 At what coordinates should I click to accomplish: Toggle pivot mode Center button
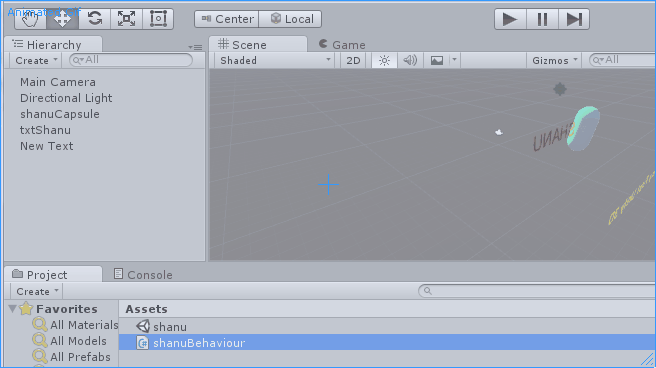pyautogui.click(x=227, y=19)
